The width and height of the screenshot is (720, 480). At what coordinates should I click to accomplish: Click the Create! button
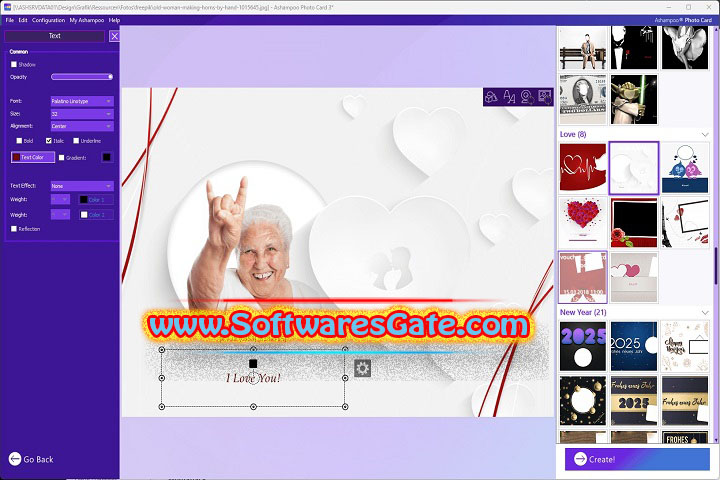(637, 459)
